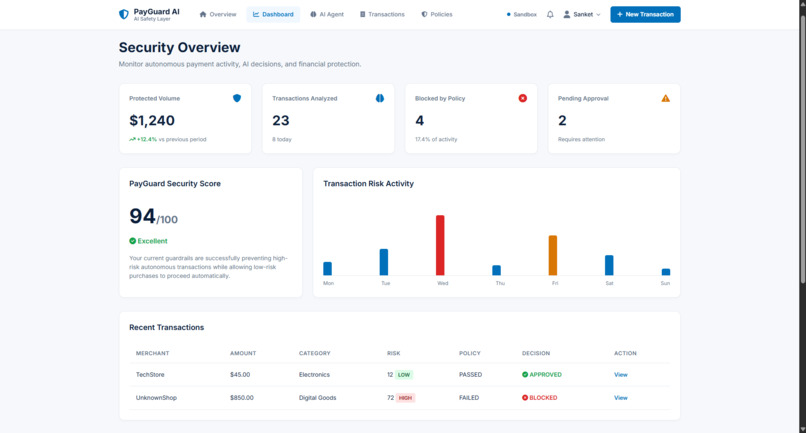
Task: Click the PayGuard AI shield logo
Action: tap(123, 14)
